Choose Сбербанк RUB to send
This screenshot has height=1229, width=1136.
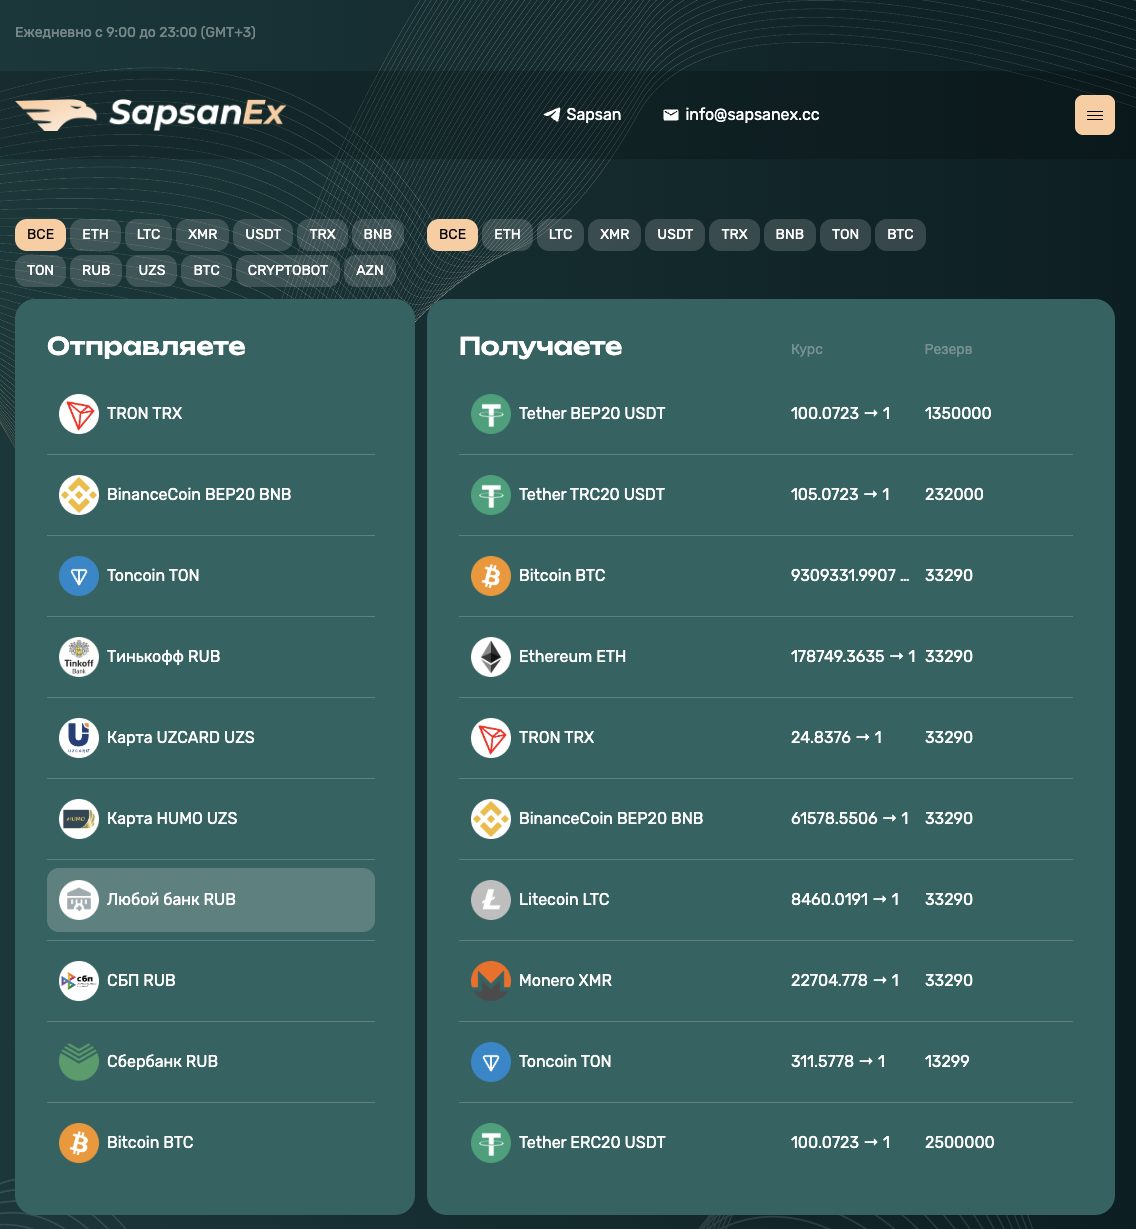click(211, 1062)
